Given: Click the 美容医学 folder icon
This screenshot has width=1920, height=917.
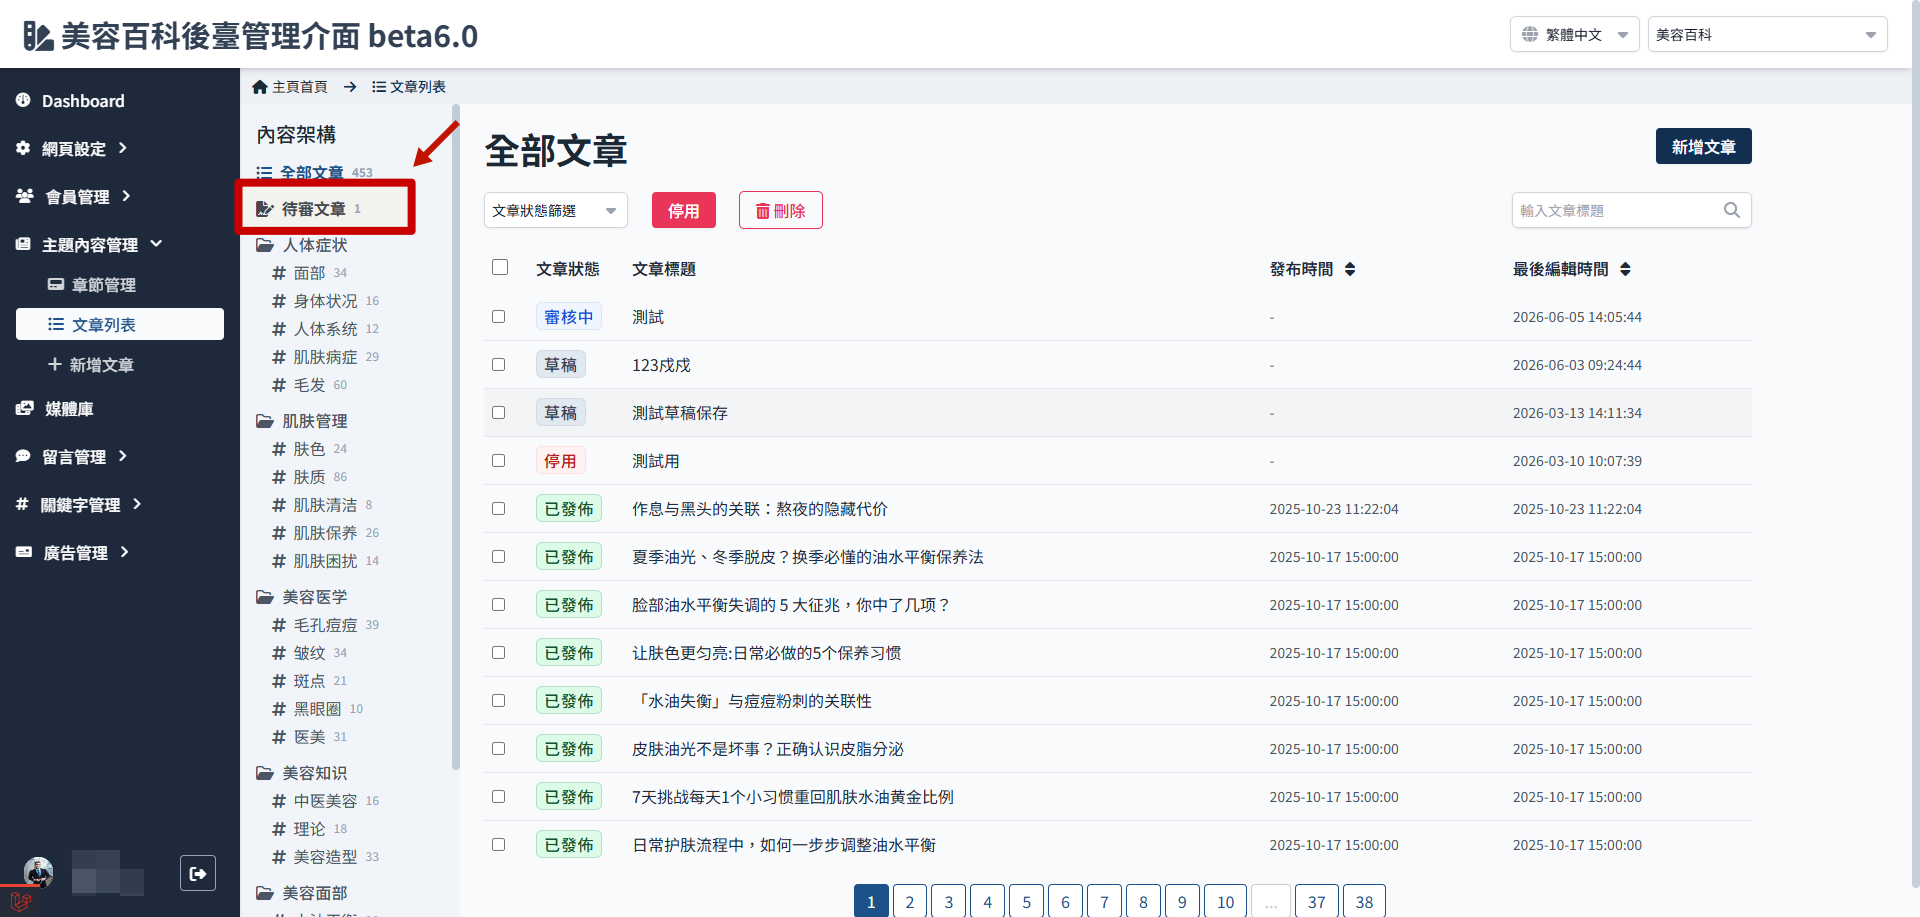Looking at the screenshot, I should tap(265, 597).
